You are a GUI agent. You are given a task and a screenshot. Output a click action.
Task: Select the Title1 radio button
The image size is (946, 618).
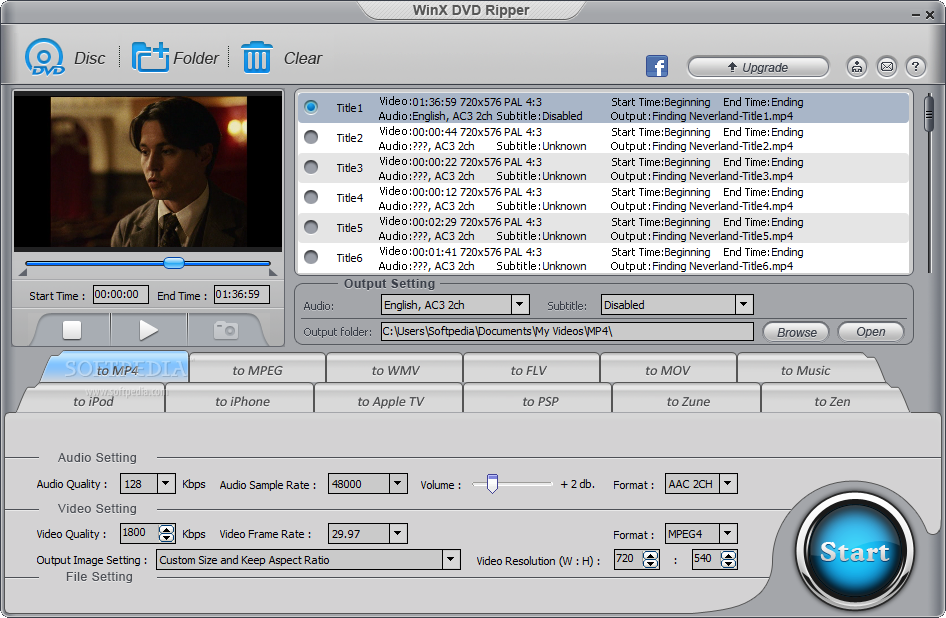(311, 107)
